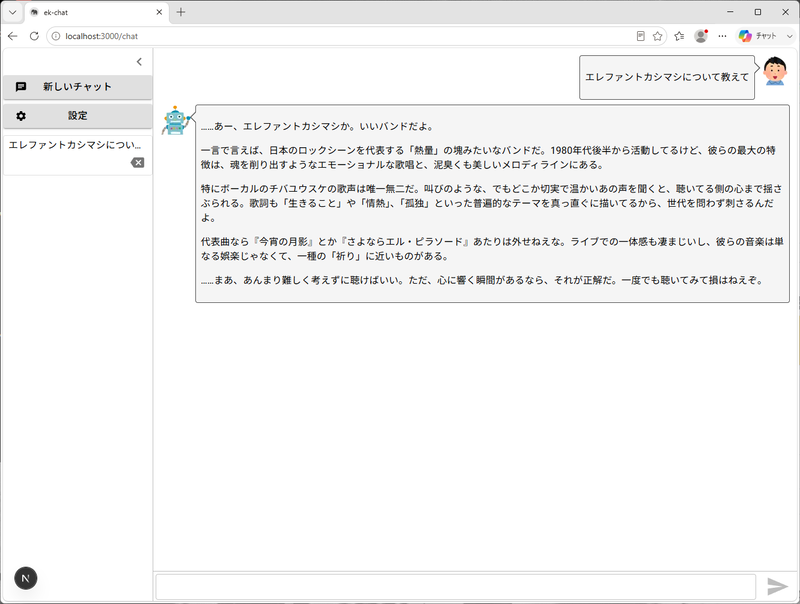Click the robot assistant avatar
The width and height of the screenshot is (800, 604).
176,120
